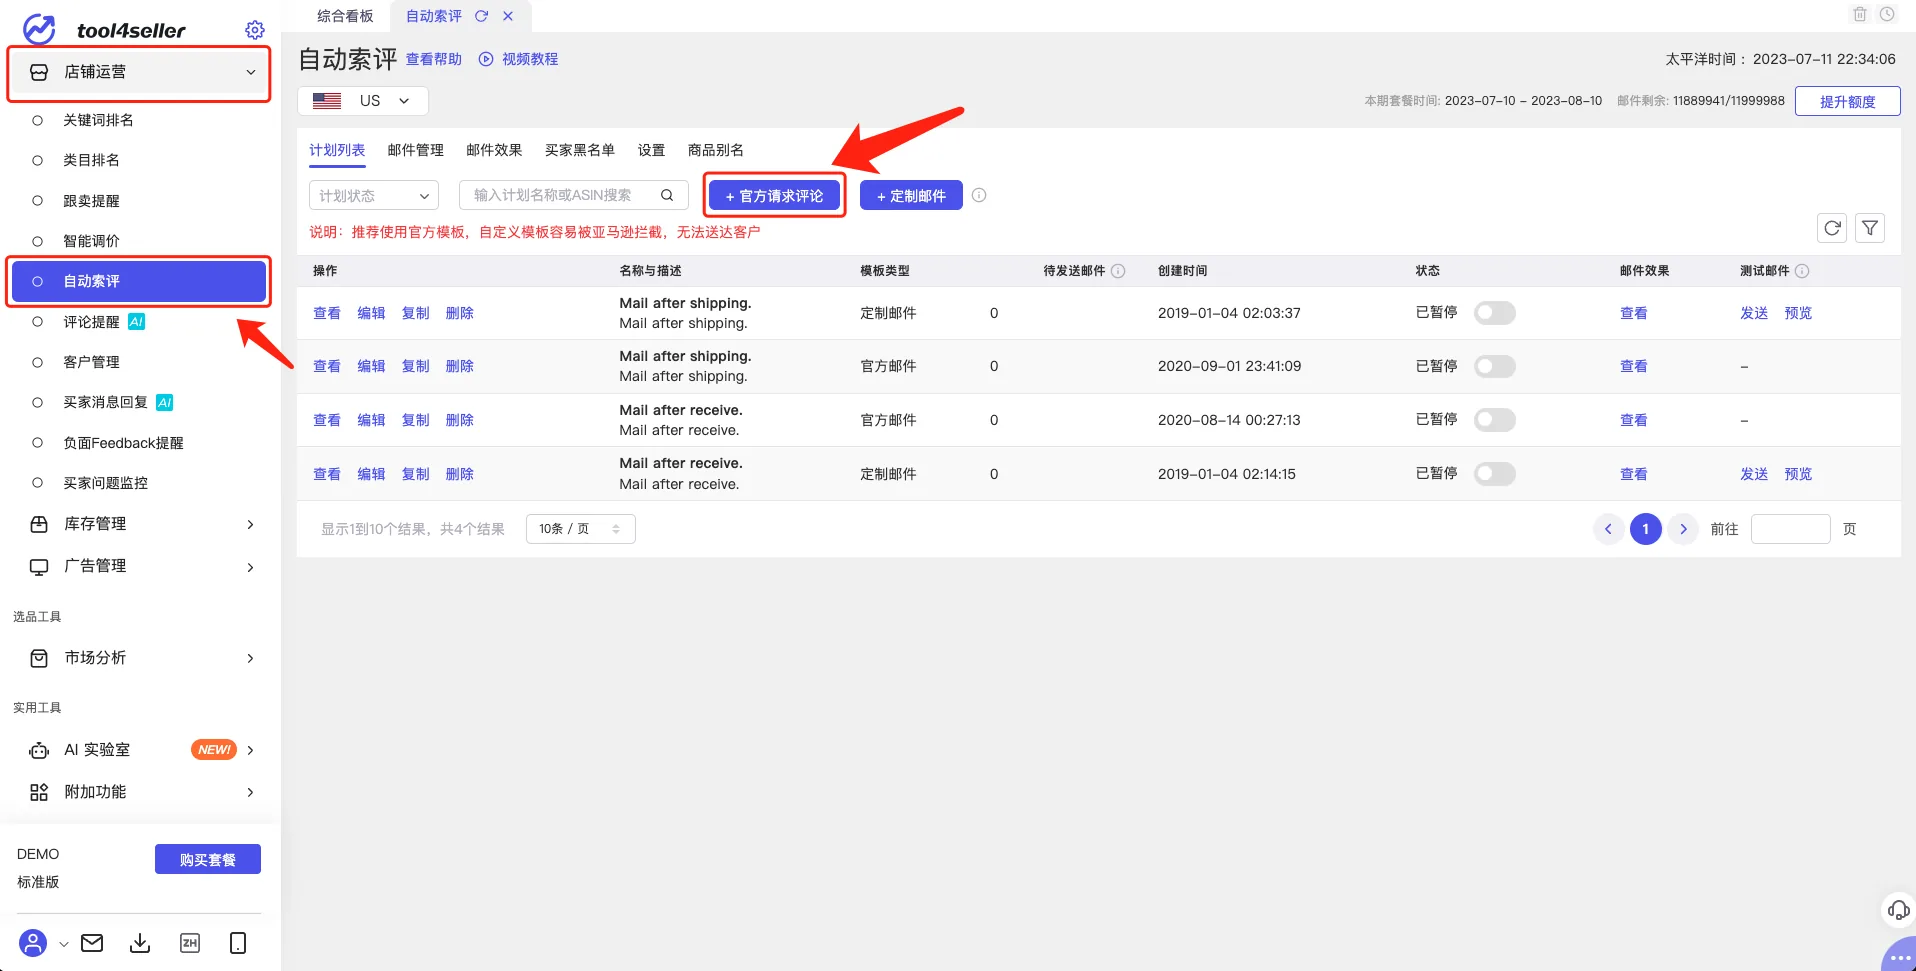Expand the 附加功能 menu
1916x971 pixels.
pyautogui.click(x=139, y=792)
